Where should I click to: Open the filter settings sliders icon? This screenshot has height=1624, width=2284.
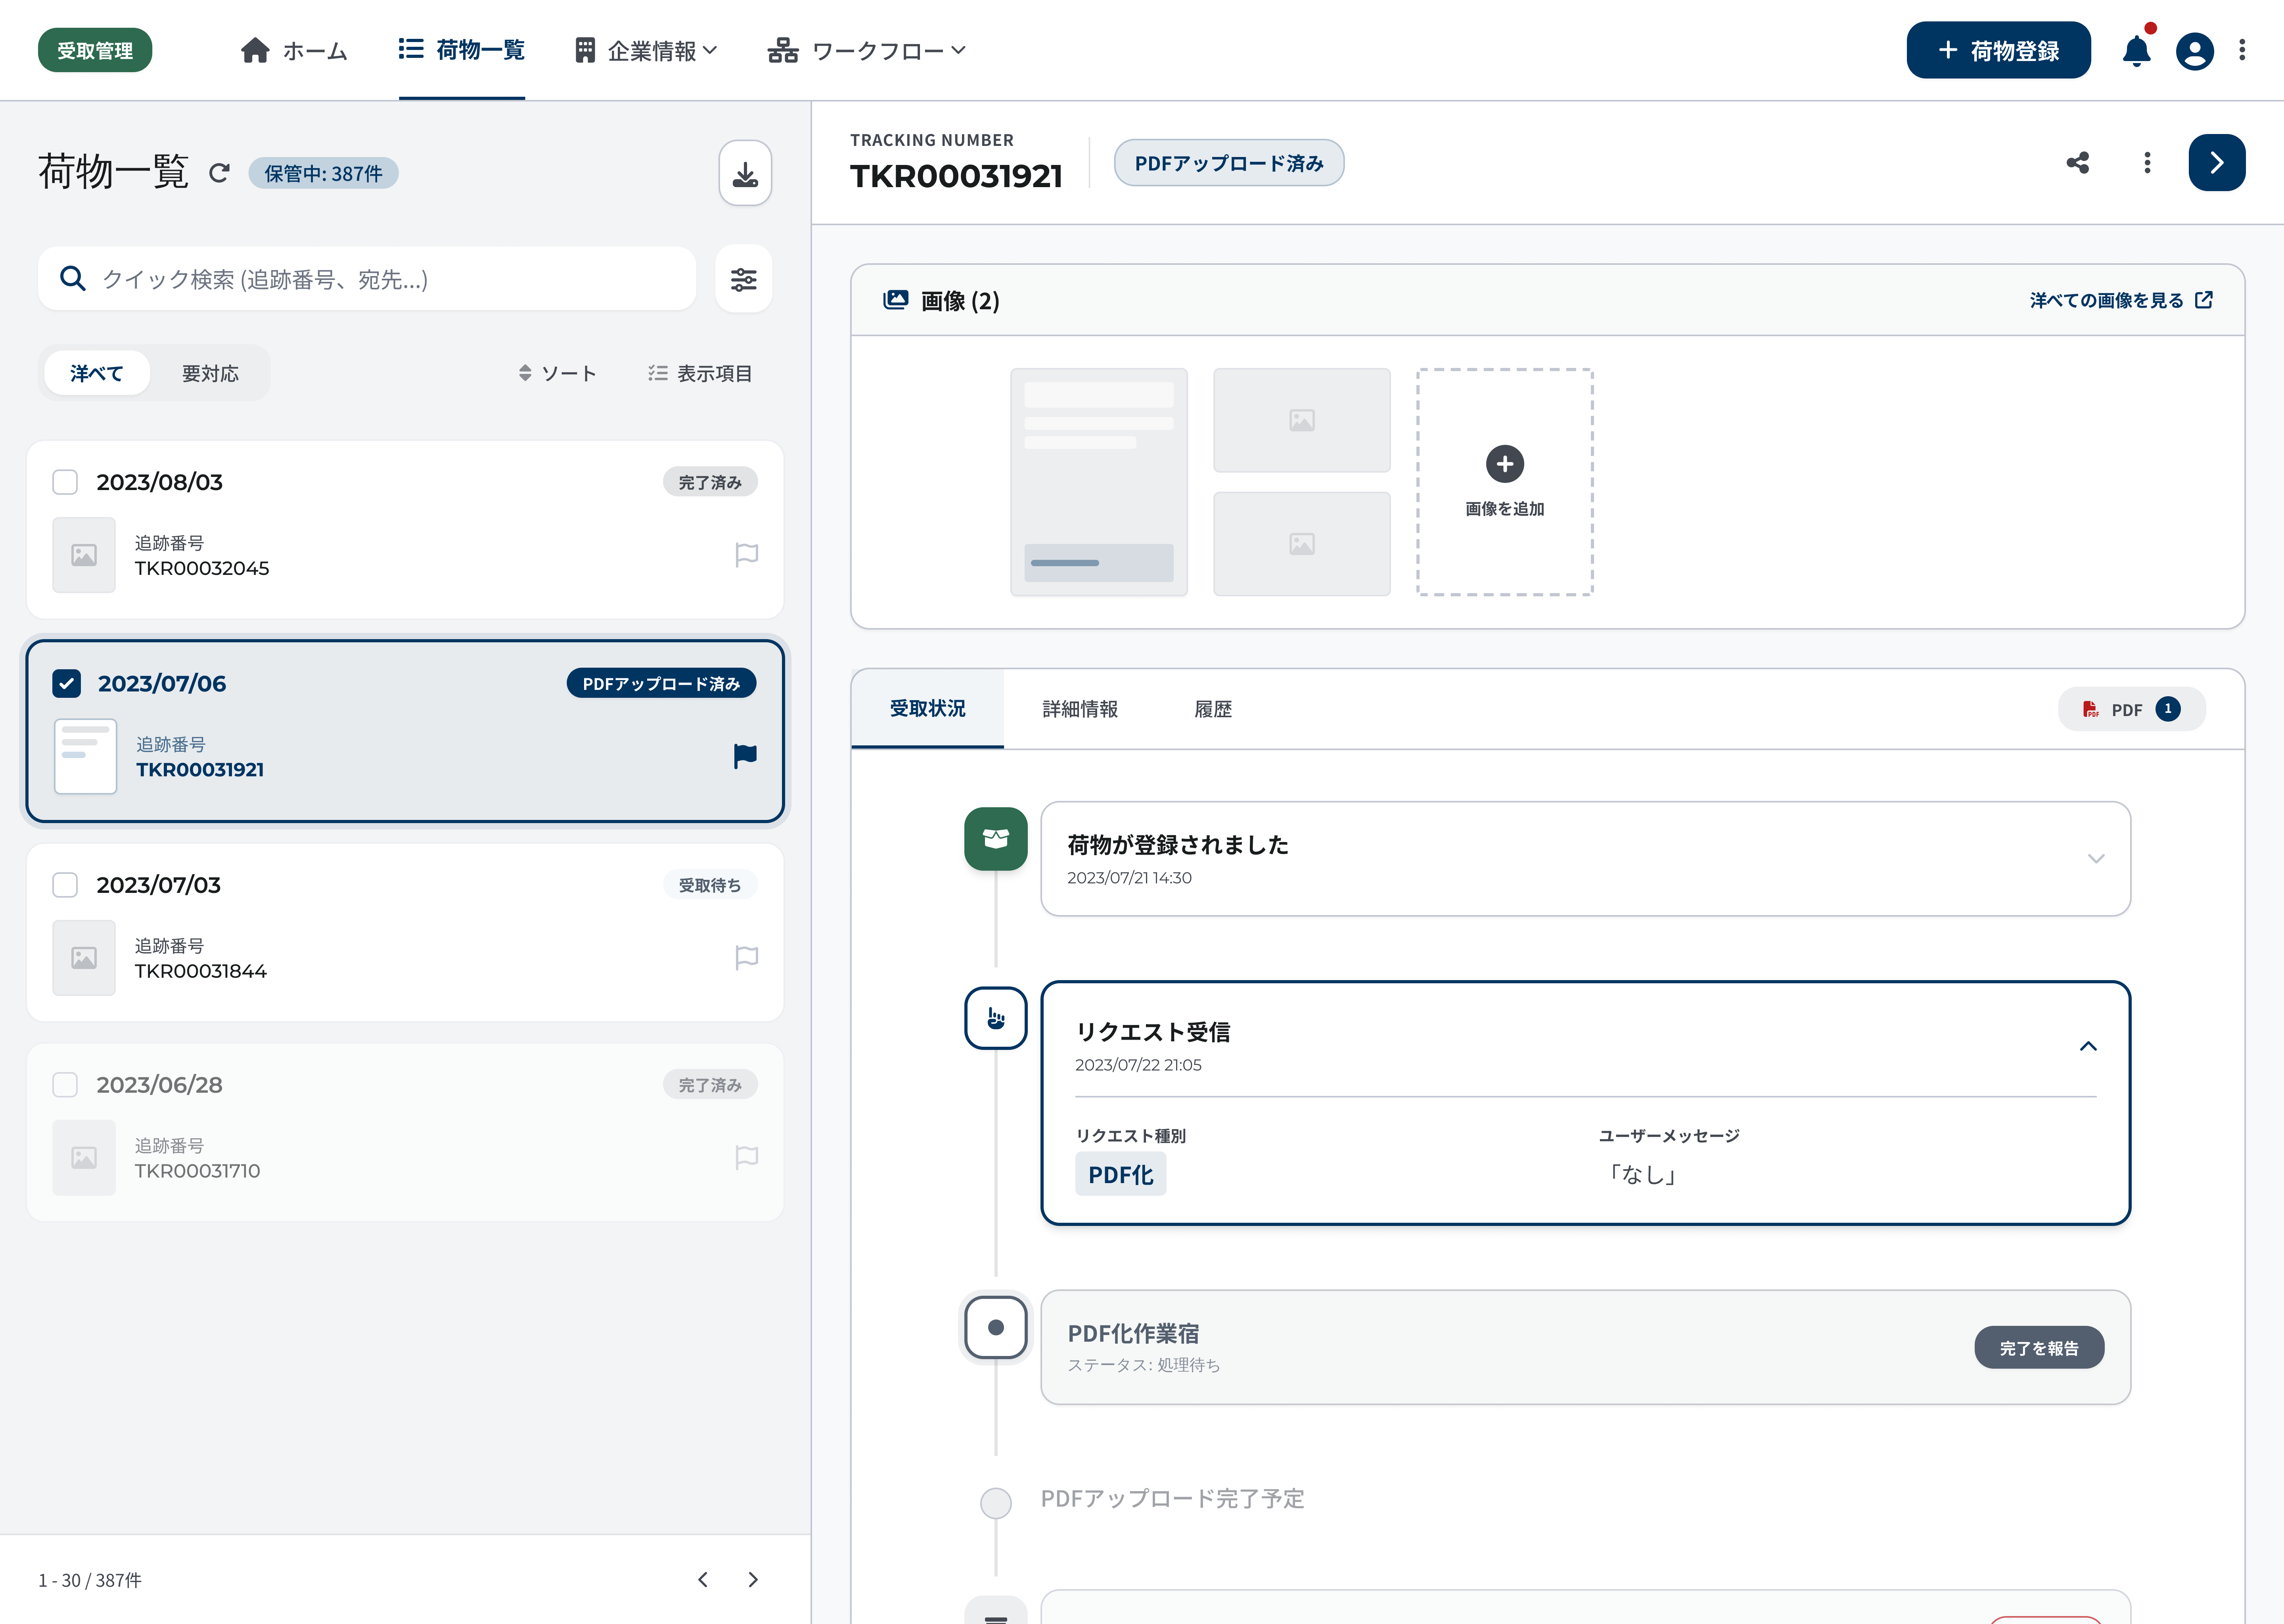743,279
